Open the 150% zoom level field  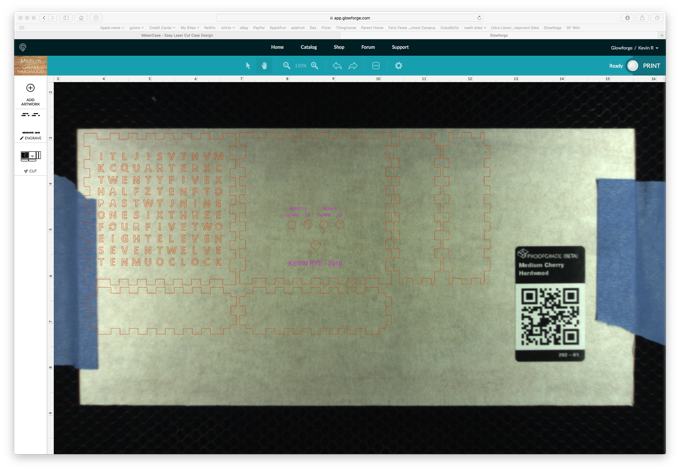(x=301, y=65)
